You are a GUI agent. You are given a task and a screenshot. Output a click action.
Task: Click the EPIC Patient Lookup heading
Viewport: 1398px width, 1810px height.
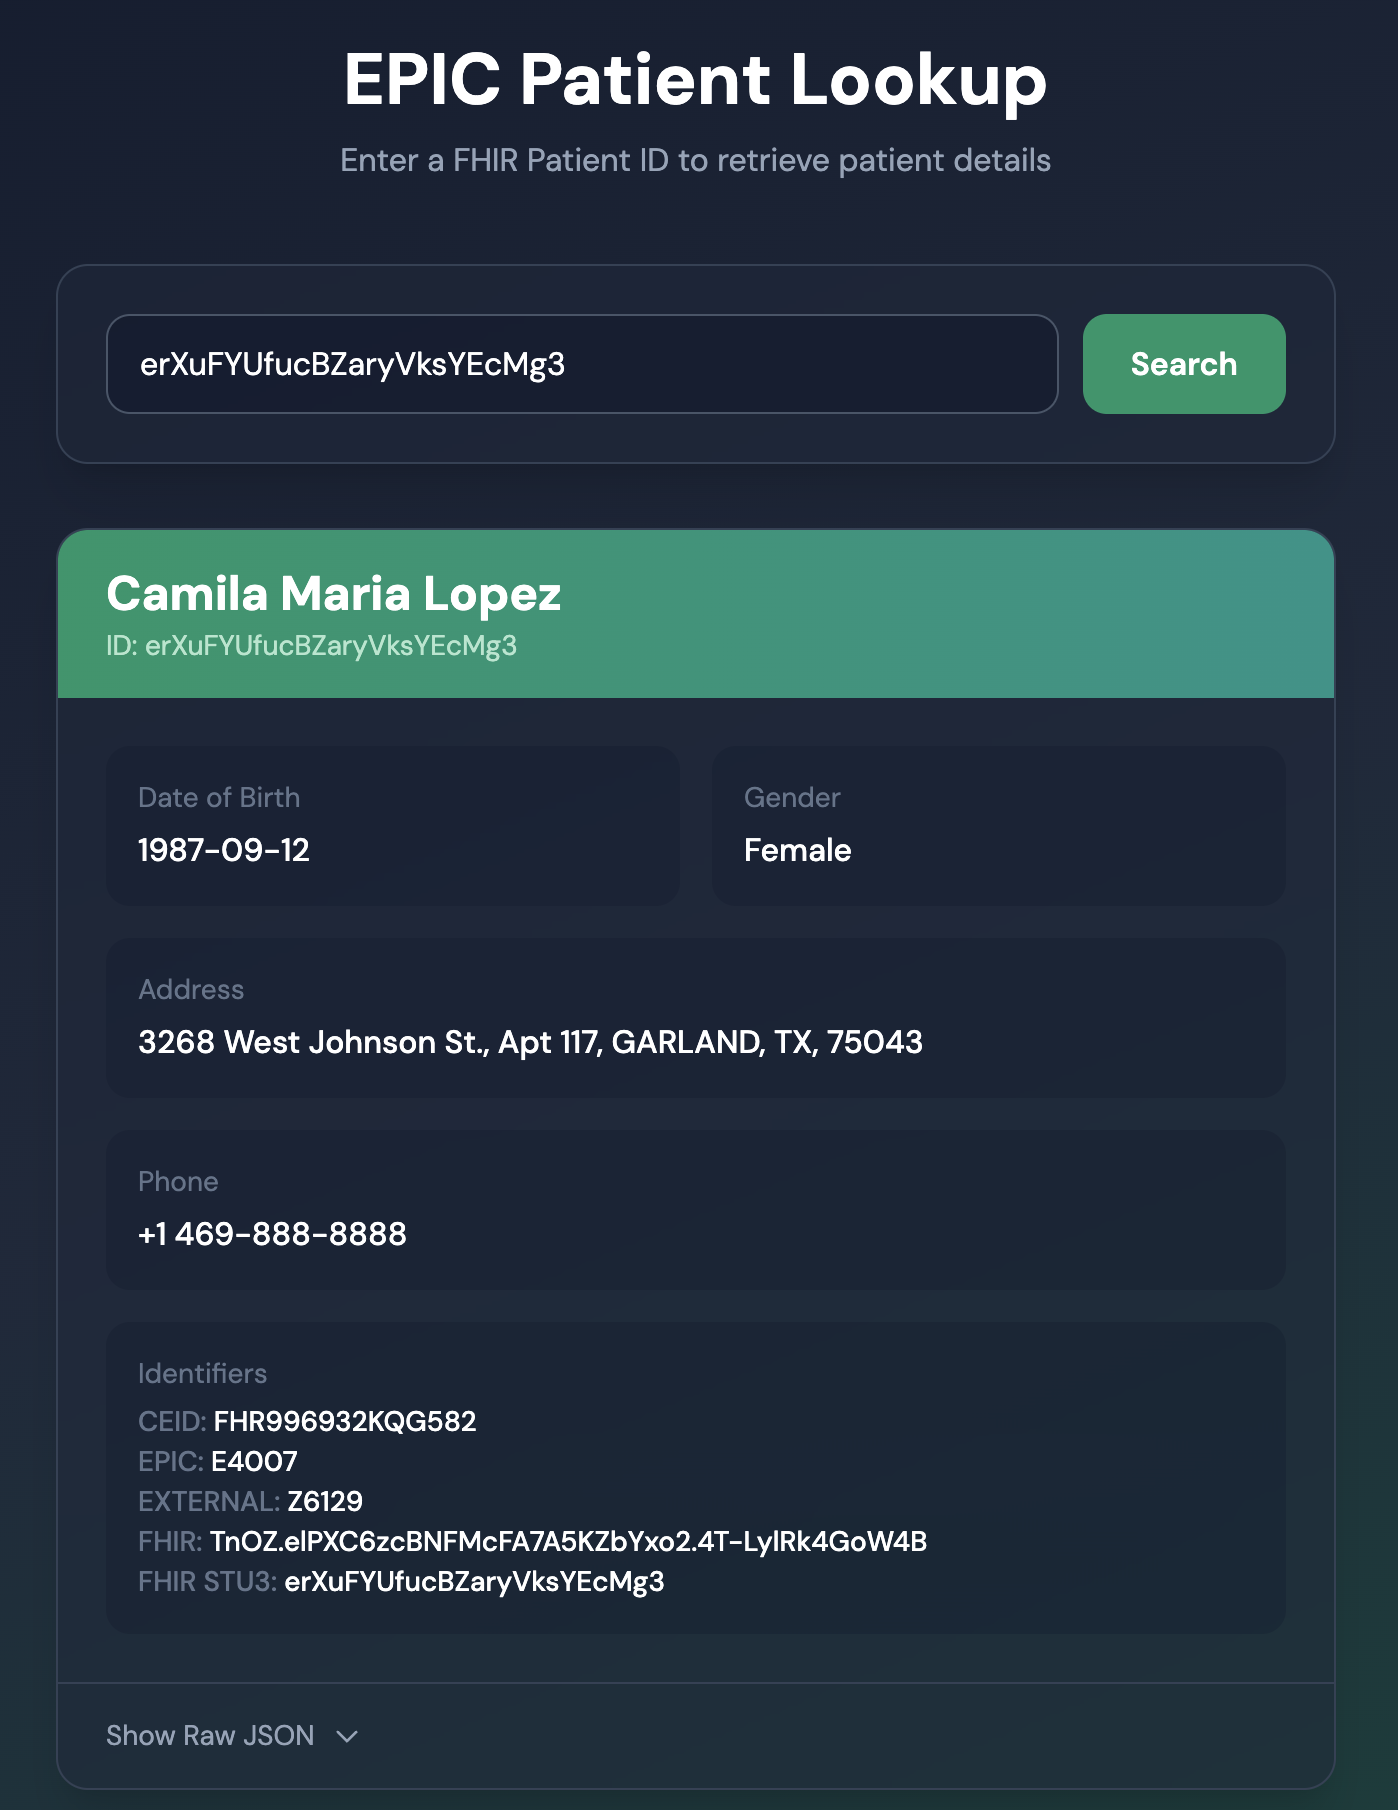coord(695,79)
